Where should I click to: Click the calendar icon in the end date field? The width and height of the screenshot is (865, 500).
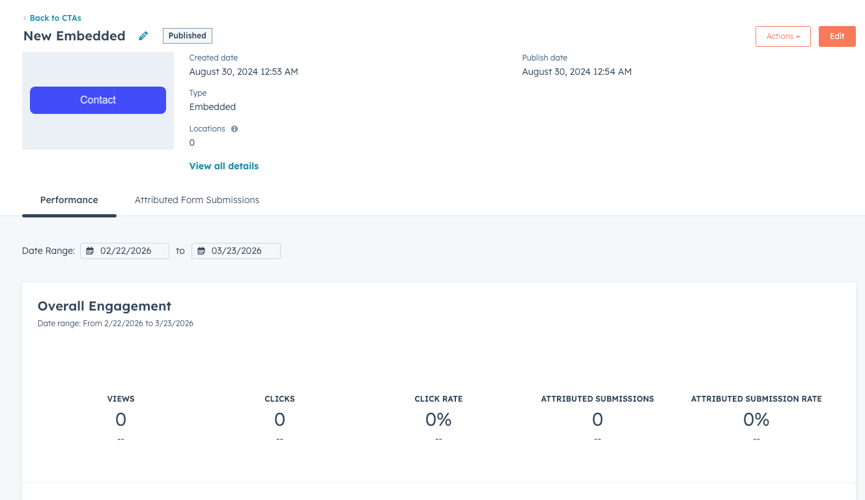201,251
